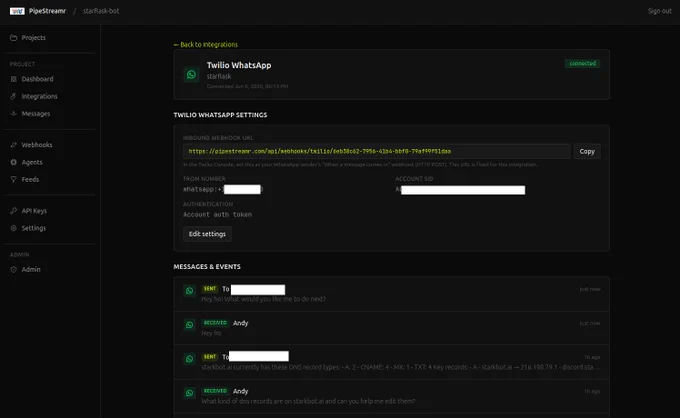This screenshot has width=680, height=418.
Task: Click the '1h ago' time on DNS records message
Action: pyautogui.click(x=592, y=357)
